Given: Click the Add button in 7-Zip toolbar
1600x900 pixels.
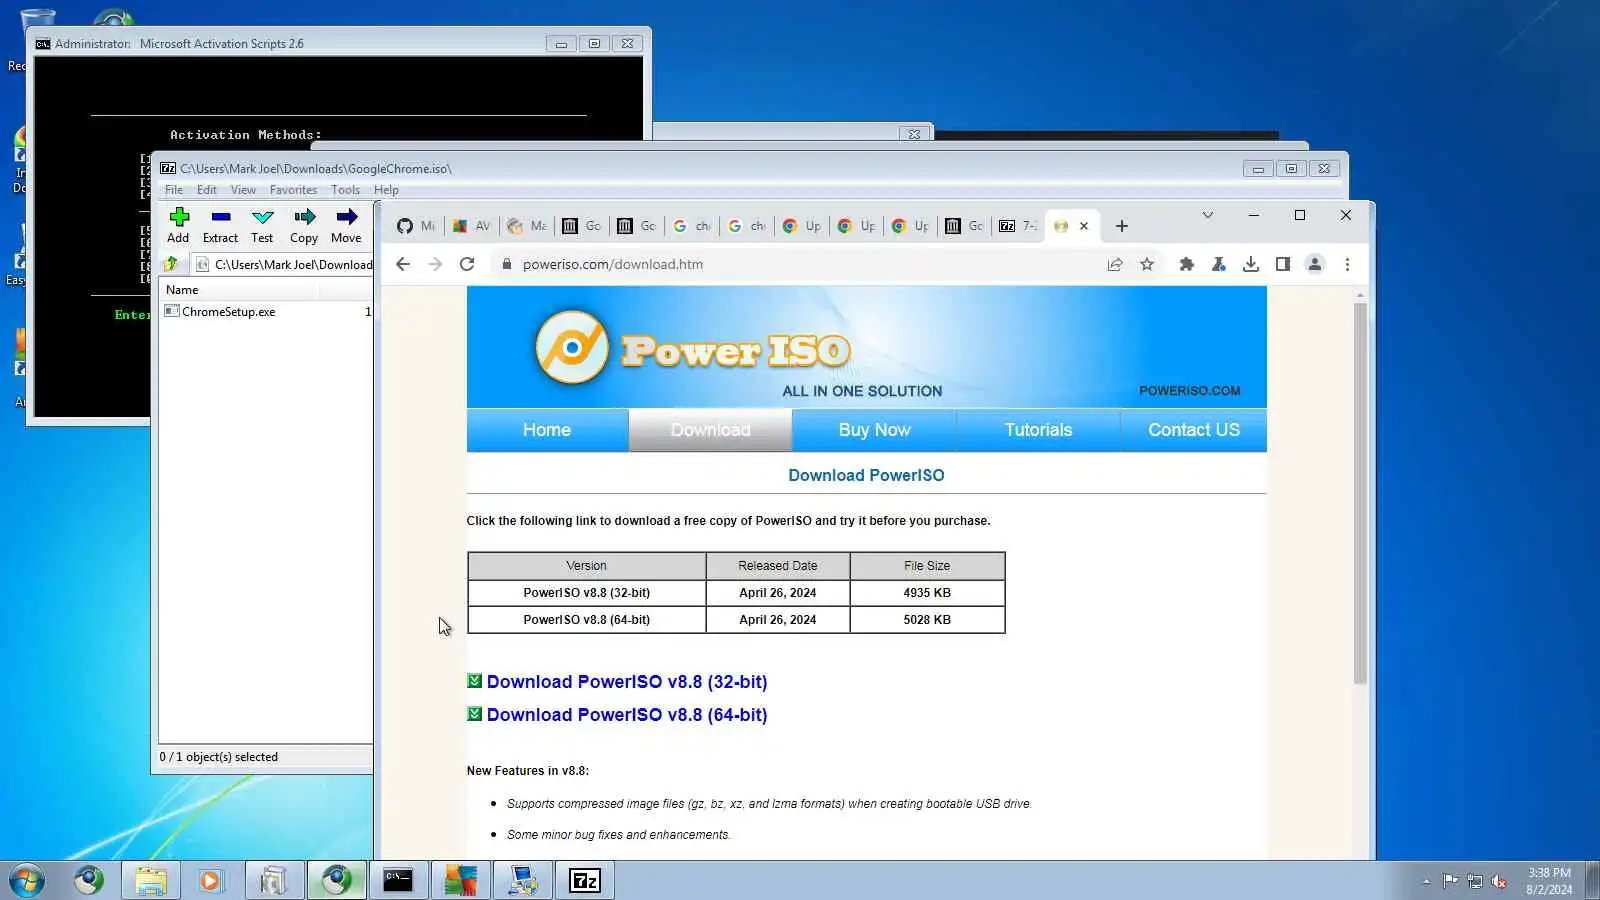Looking at the screenshot, I should click(x=178, y=225).
